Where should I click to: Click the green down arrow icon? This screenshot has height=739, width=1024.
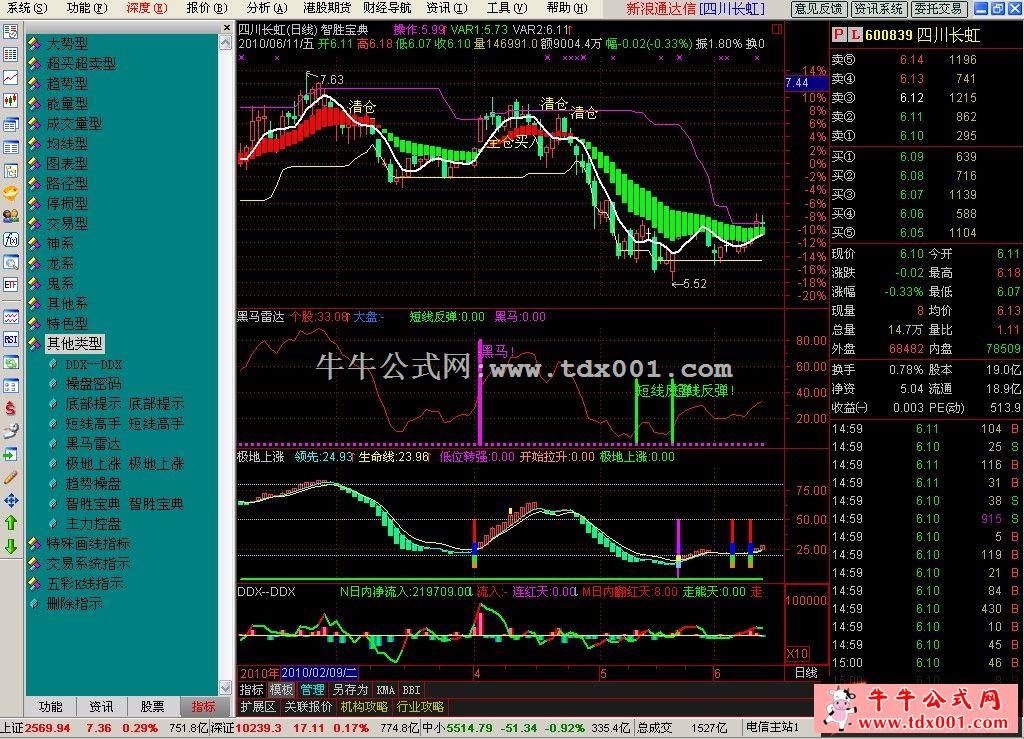tap(10, 546)
